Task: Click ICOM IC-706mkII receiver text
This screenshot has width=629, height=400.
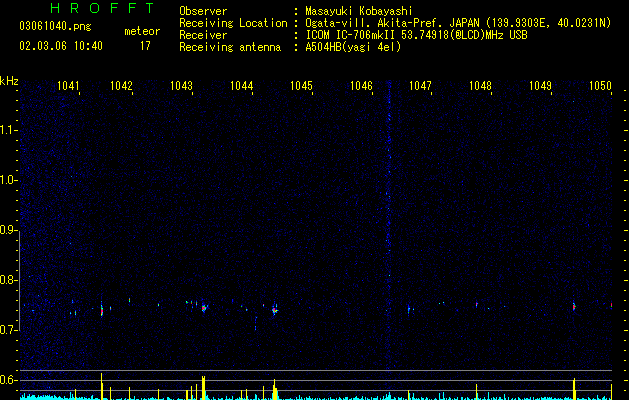Action: [x=416, y=35]
